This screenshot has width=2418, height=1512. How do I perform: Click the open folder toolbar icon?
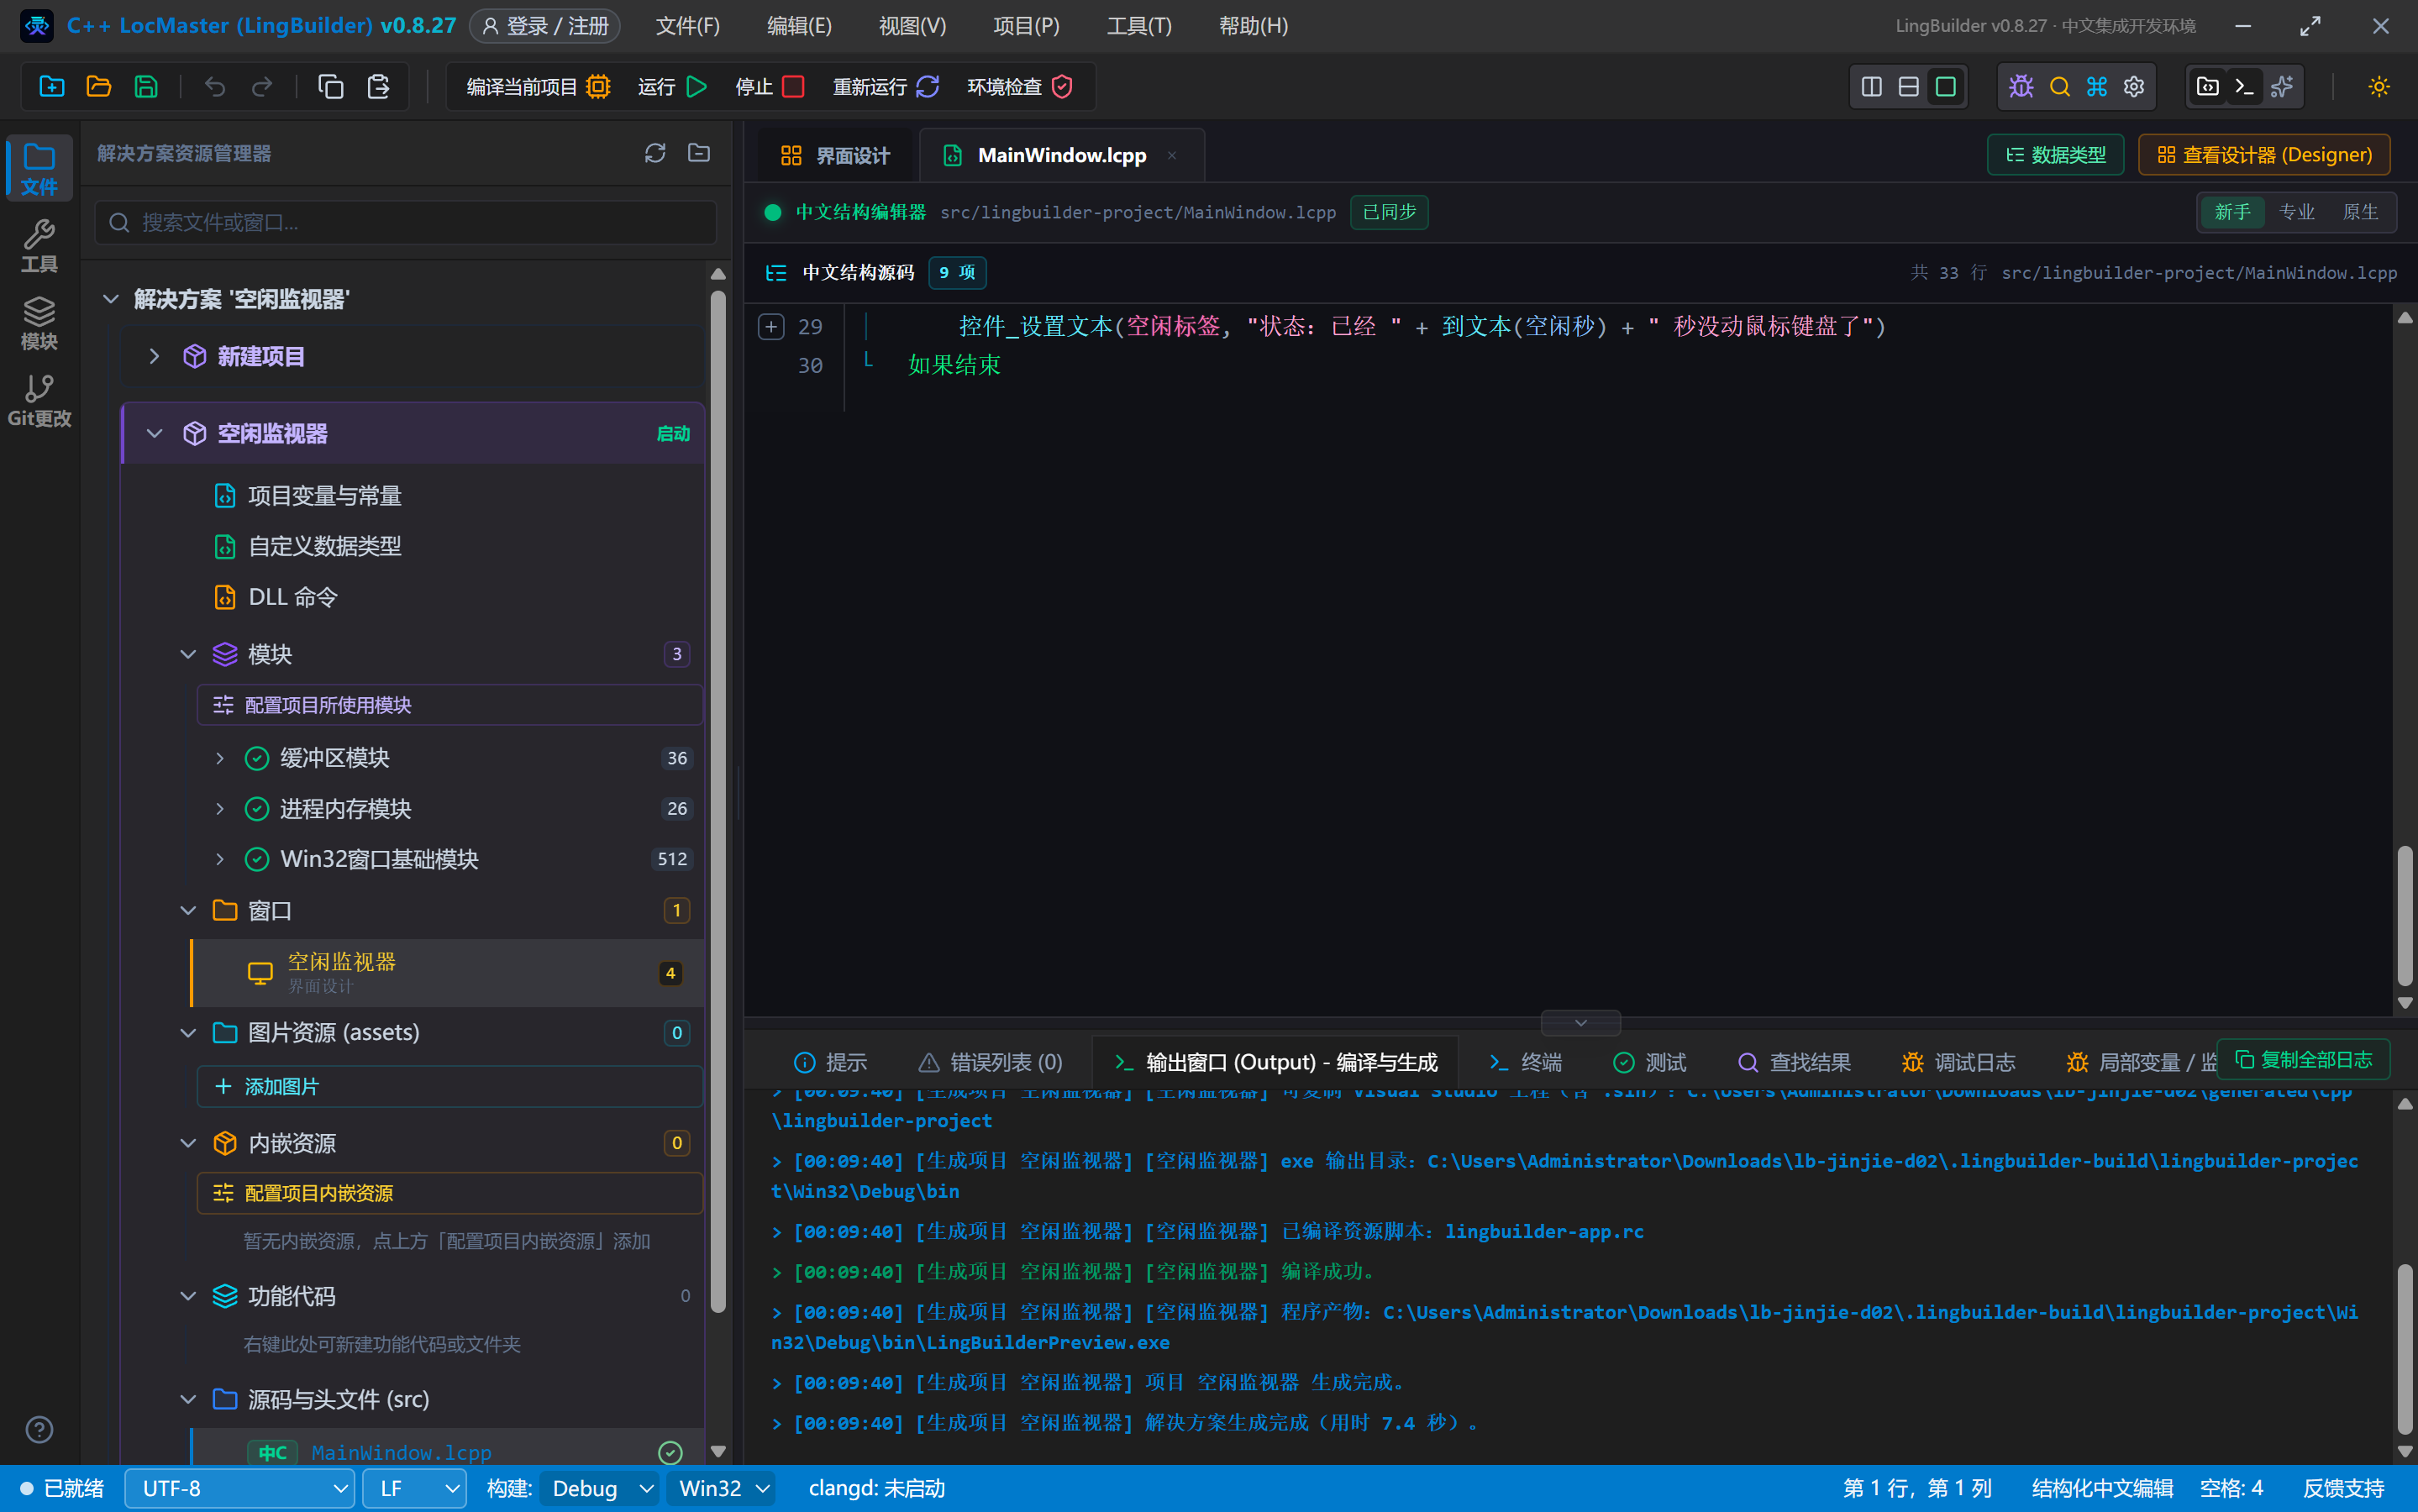click(98, 87)
